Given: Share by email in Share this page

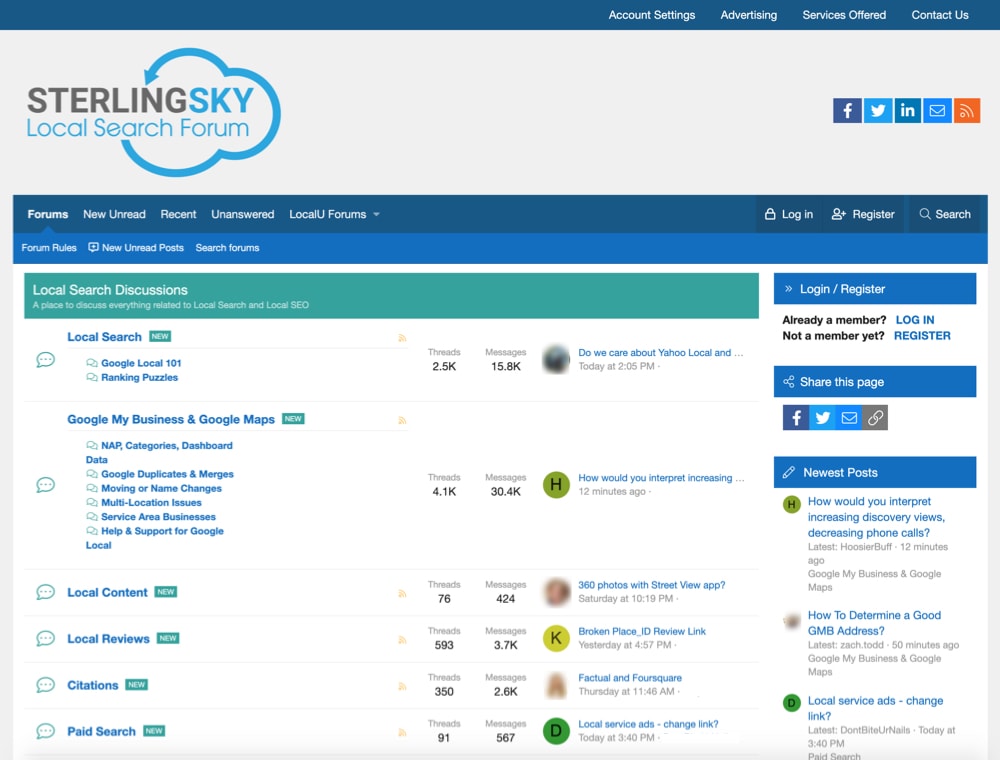Looking at the screenshot, I should [849, 418].
